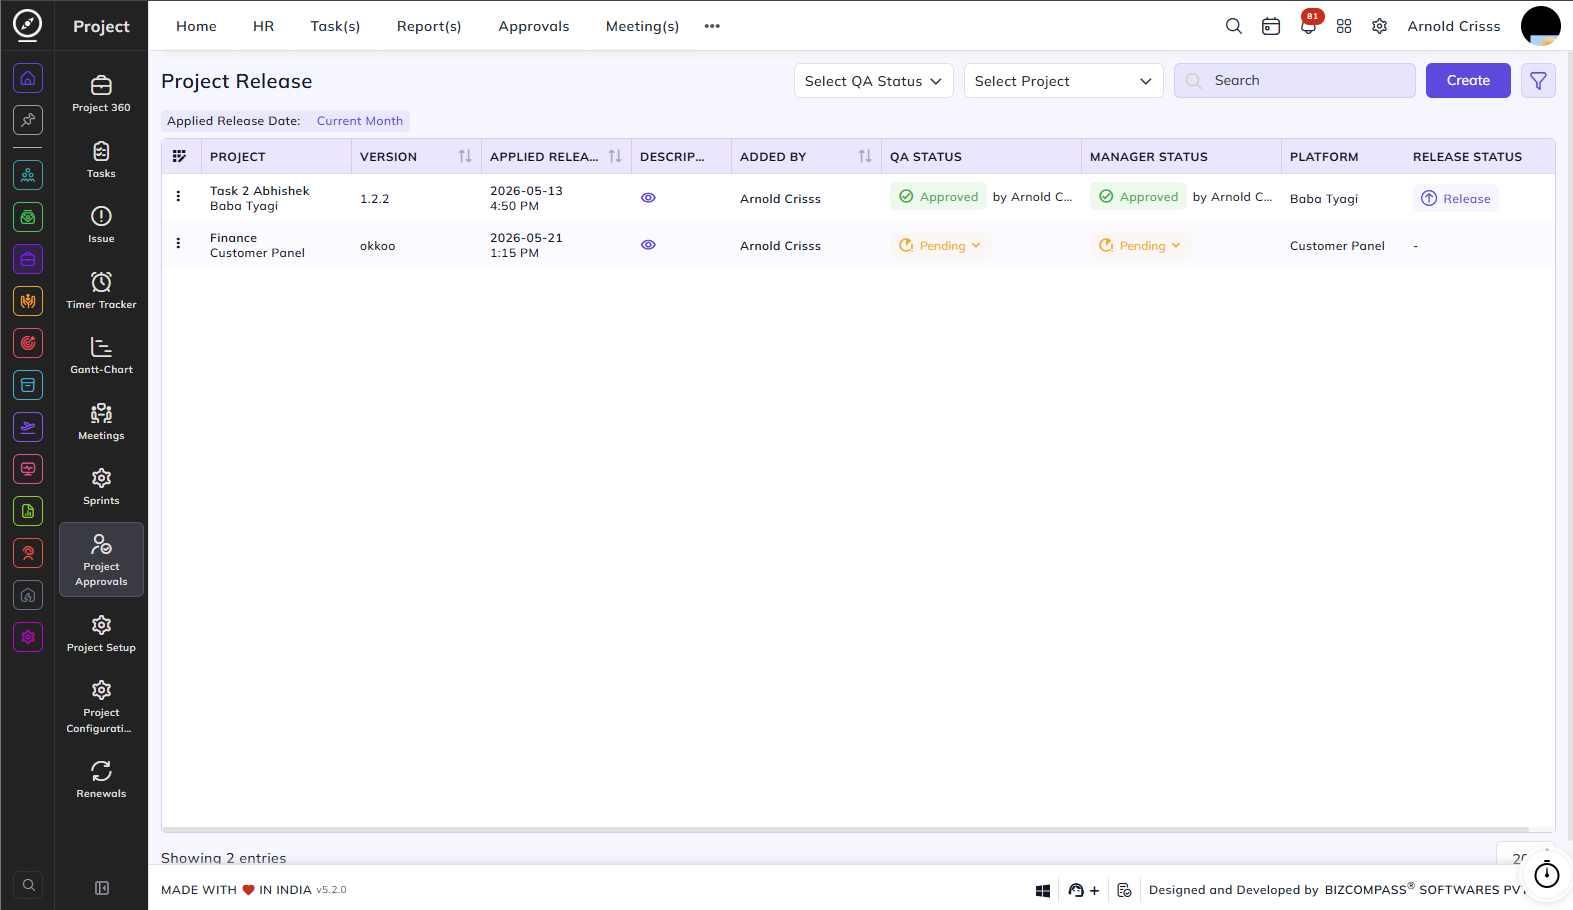
Task: Click the home module icon in left rail
Action: [28, 78]
